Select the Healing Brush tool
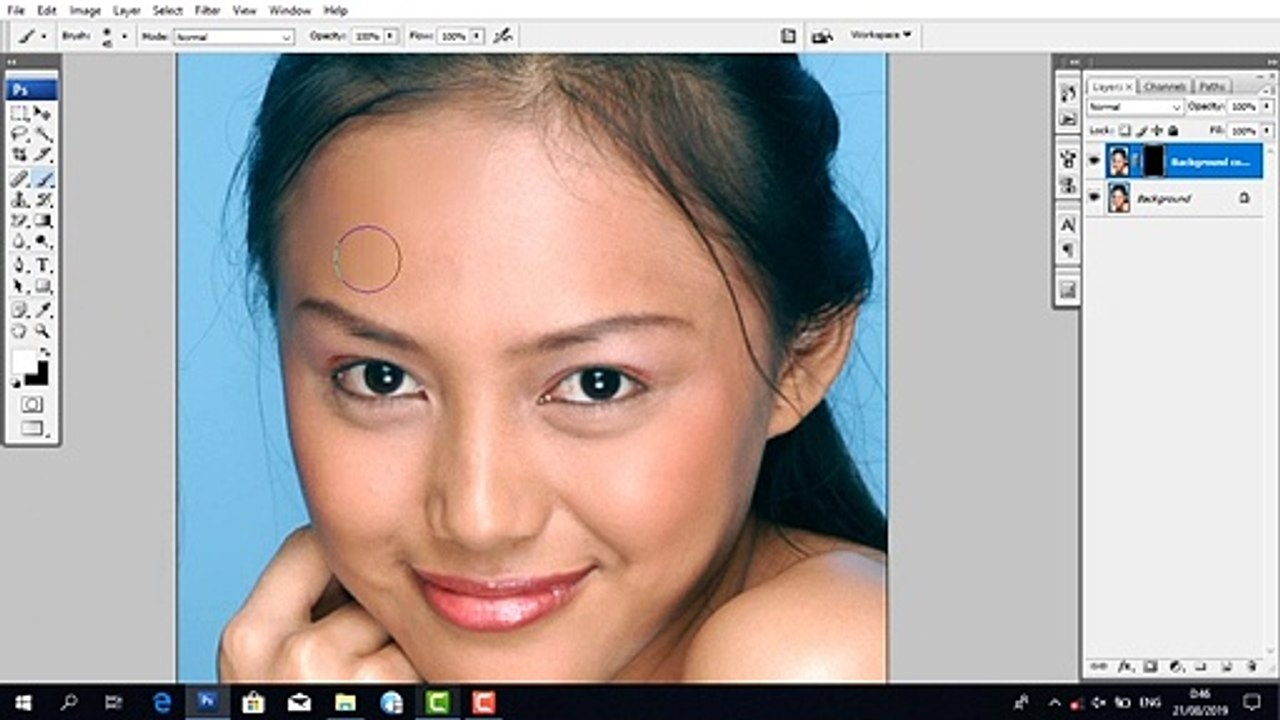Viewport: 1280px width, 720px height. (x=19, y=178)
